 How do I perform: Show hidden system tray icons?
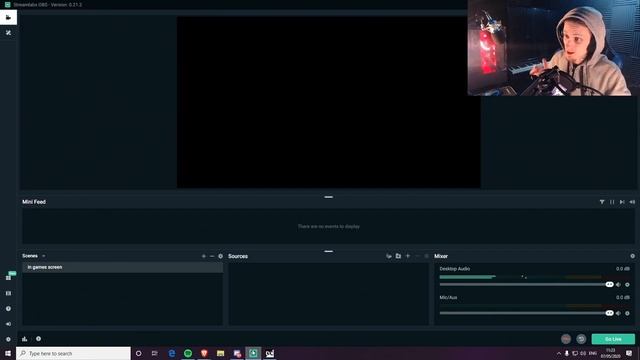tap(558, 353)
